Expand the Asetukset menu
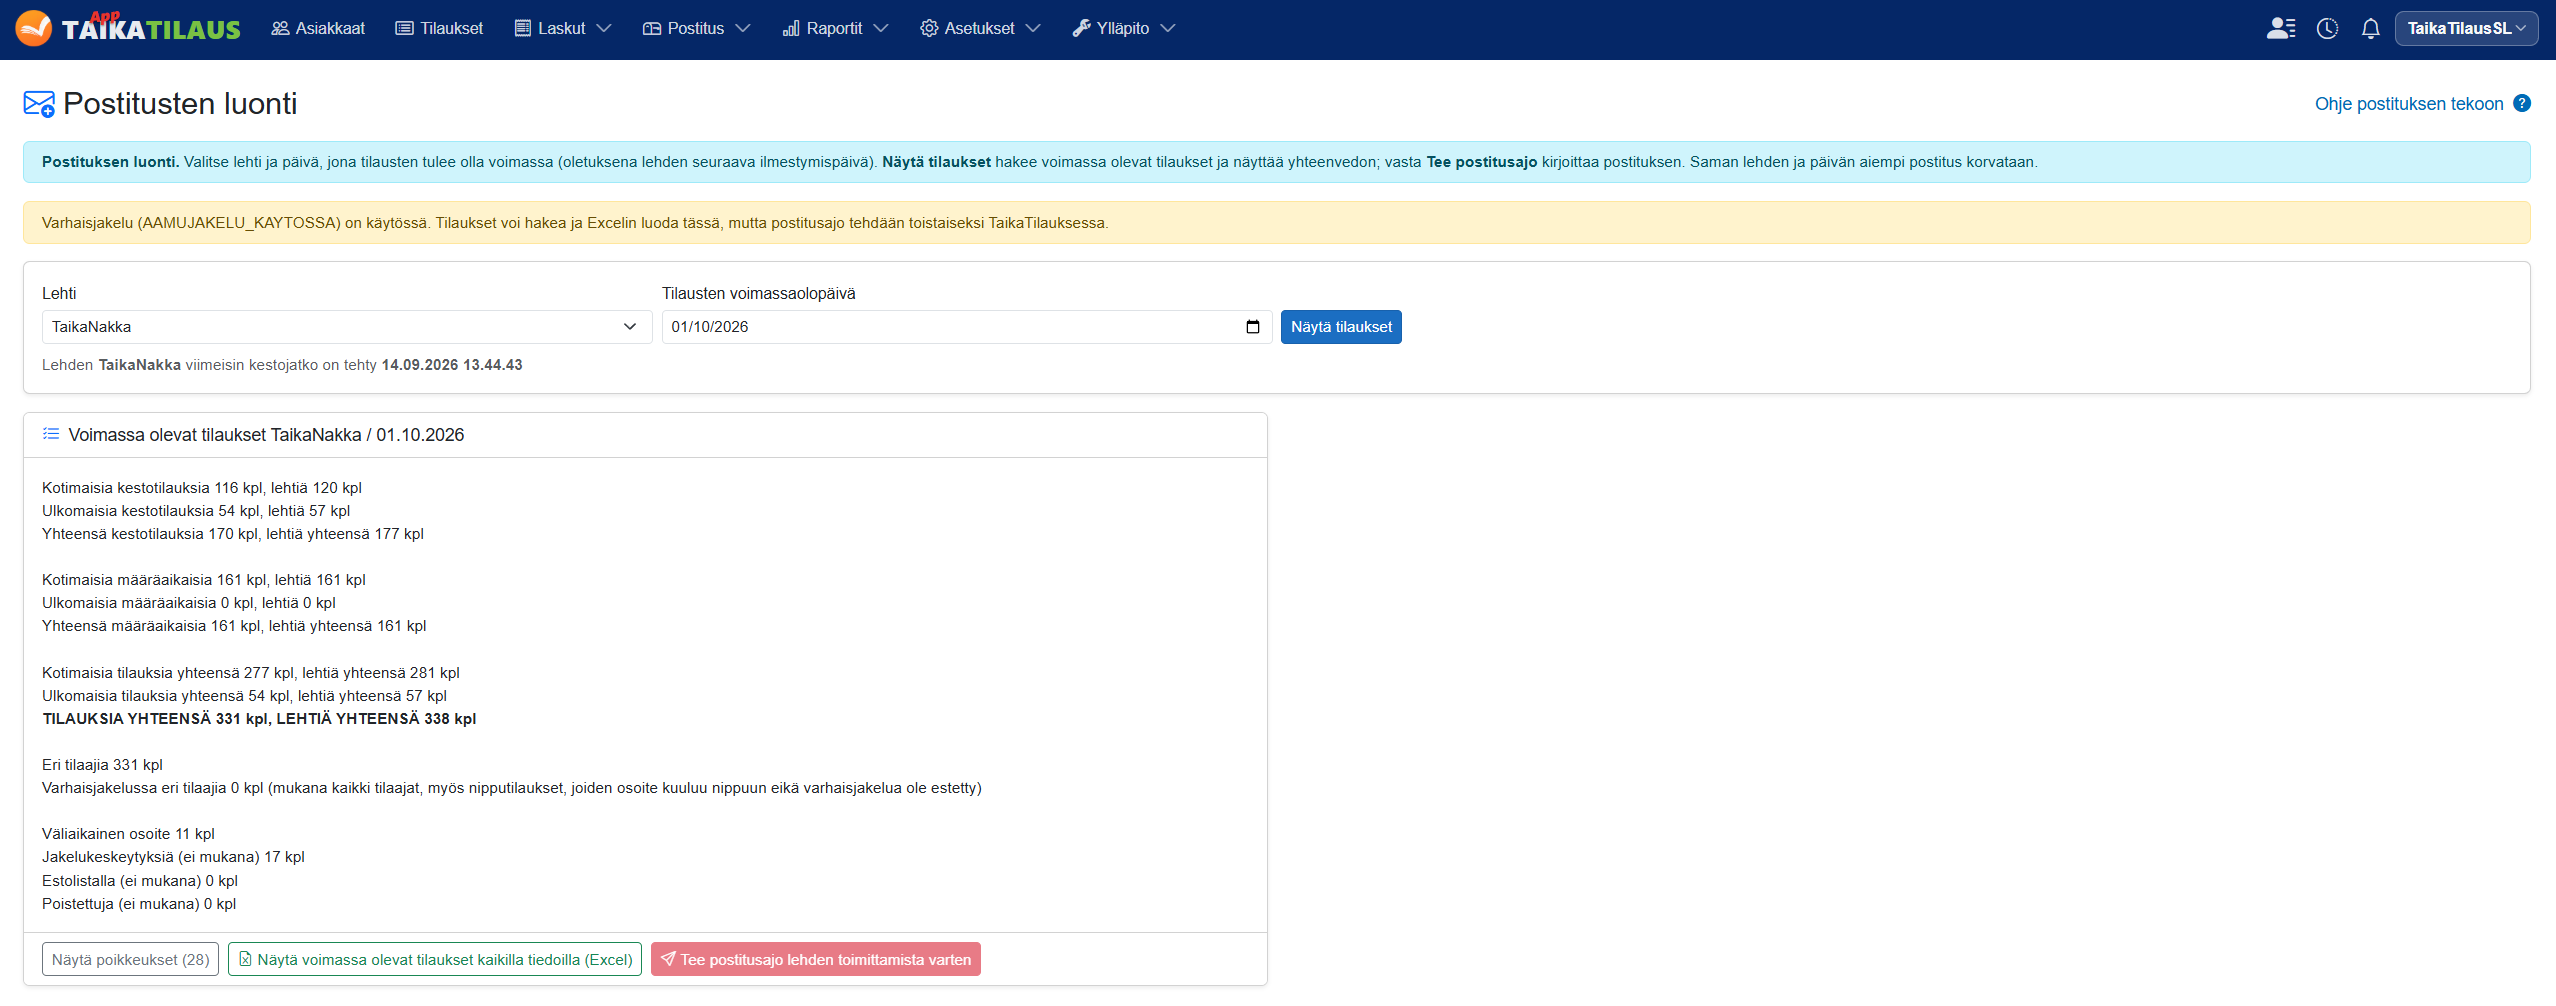Screen dimensions: 2556x1006 (980, 28)
